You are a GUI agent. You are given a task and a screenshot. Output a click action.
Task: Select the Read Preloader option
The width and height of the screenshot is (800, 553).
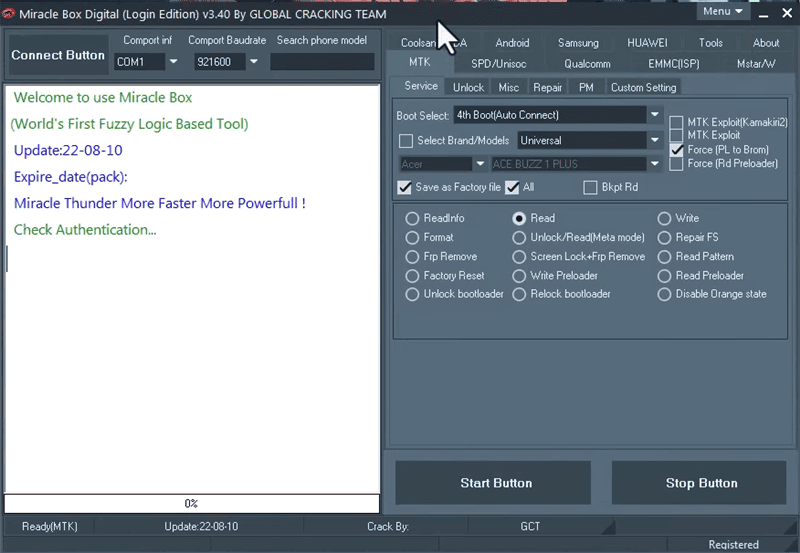664,276
